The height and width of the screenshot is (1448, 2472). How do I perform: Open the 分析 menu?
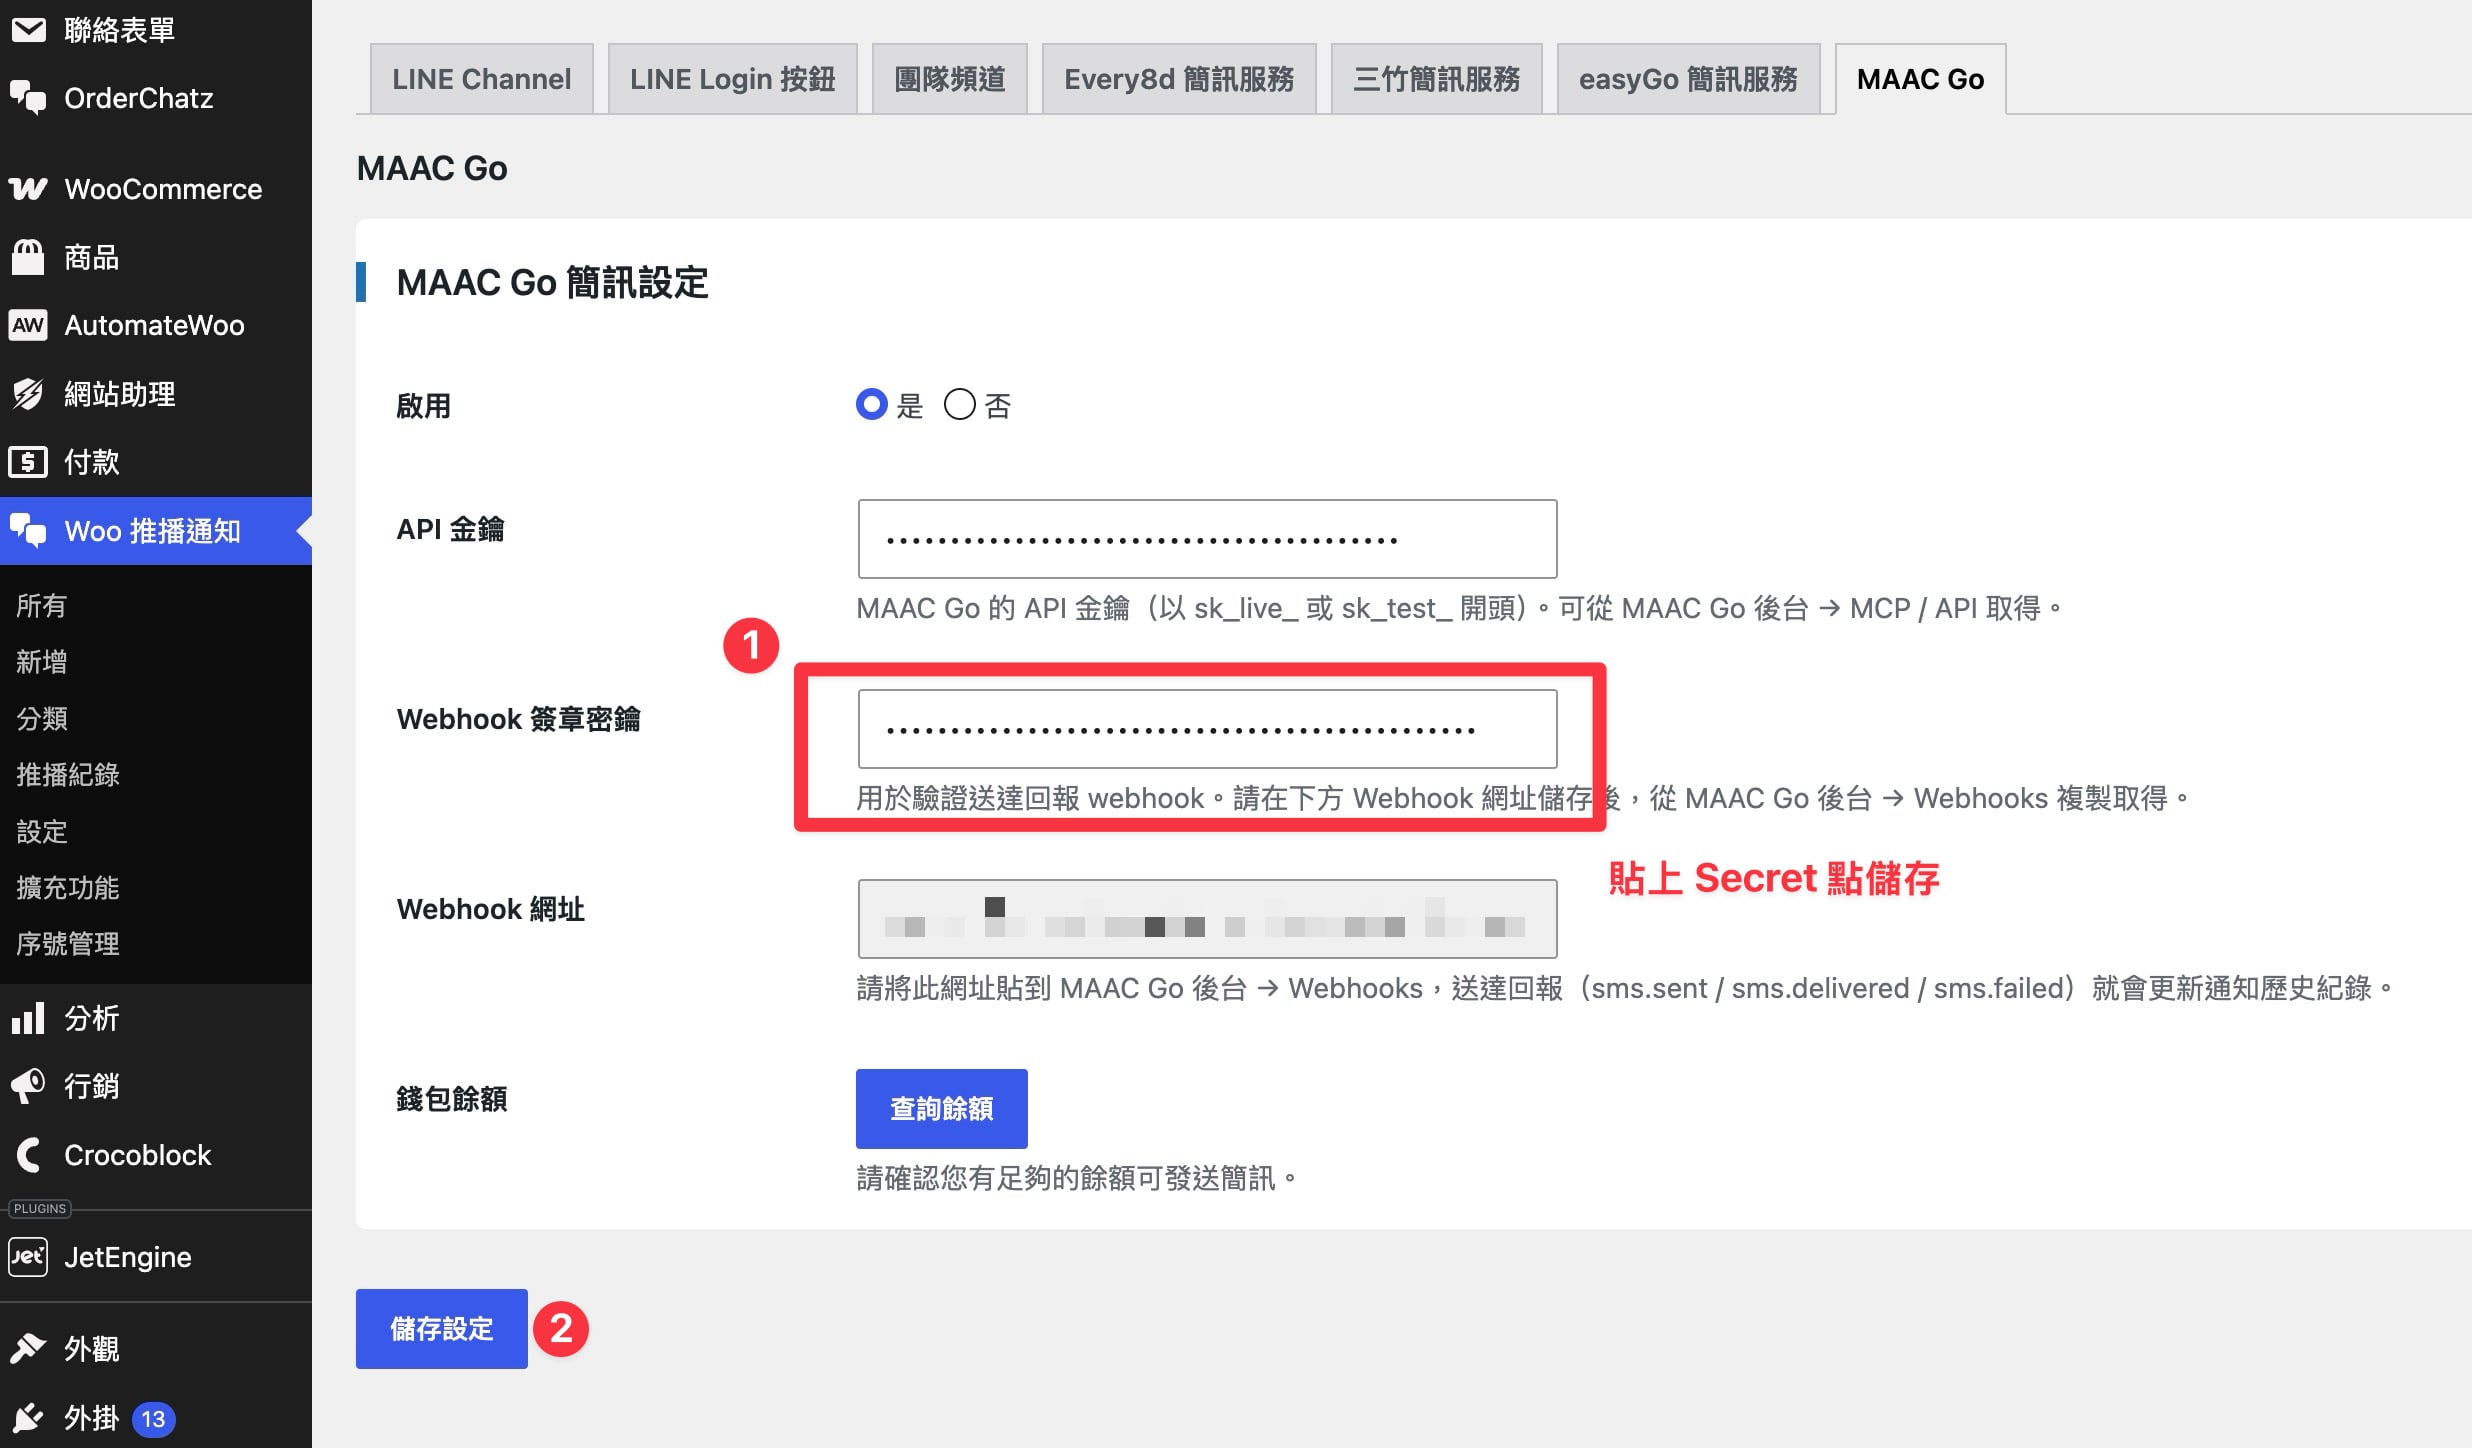click(156, 1018)
